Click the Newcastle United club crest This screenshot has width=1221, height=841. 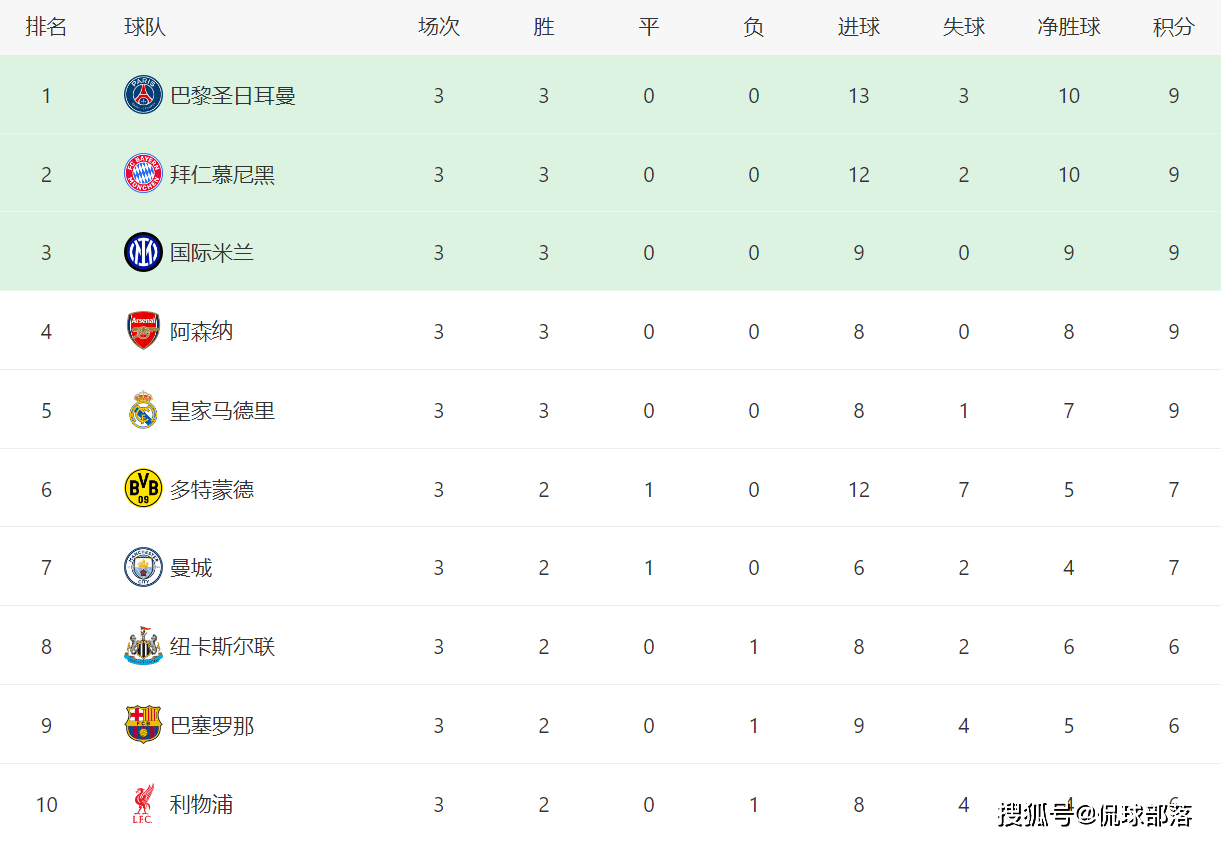(x=143, y=646)
